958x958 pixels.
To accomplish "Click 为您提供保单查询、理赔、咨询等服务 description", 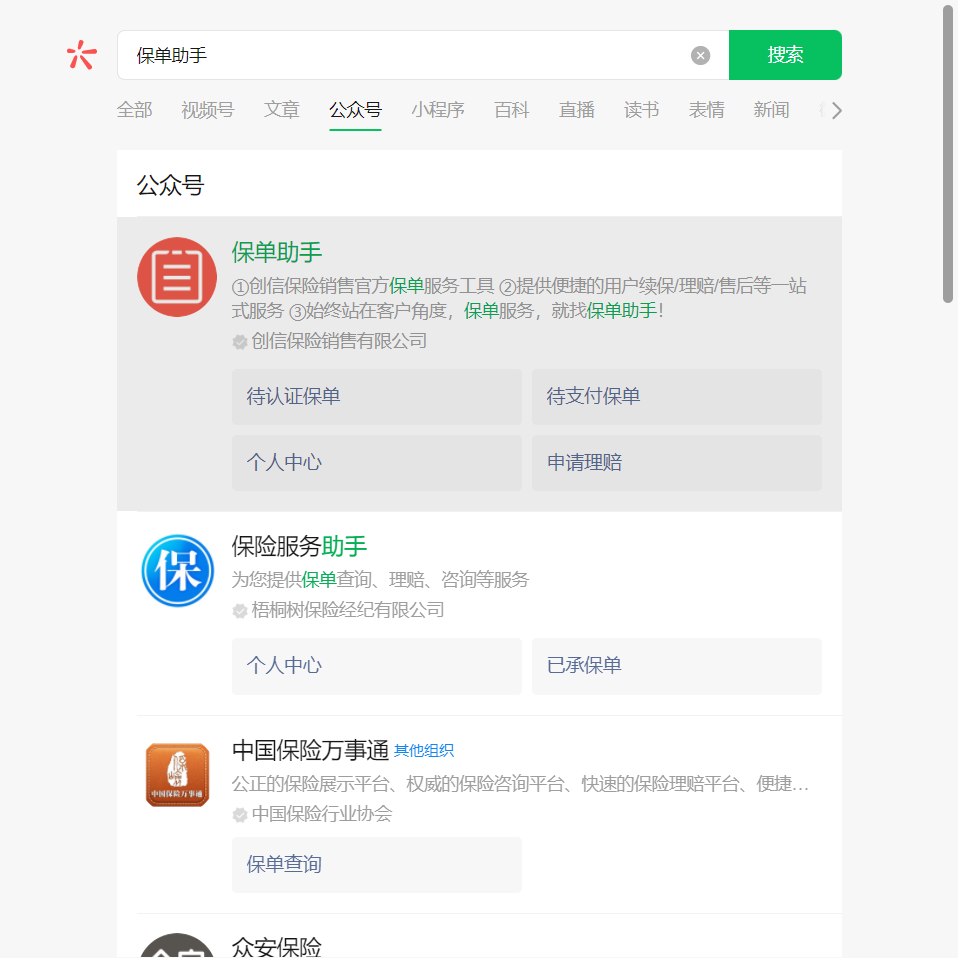I will (380, 579).
